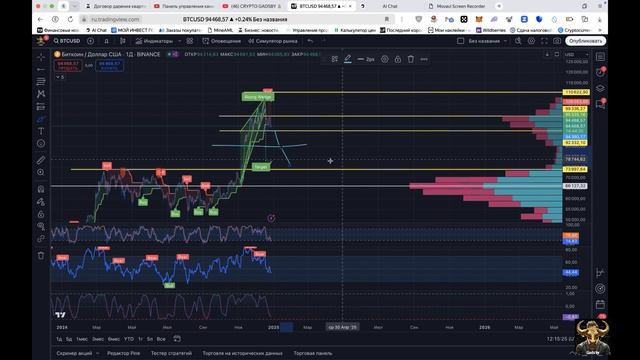Open the go to date icon
The width and height of the screenshot is (640, 360).
click(177, 339)
